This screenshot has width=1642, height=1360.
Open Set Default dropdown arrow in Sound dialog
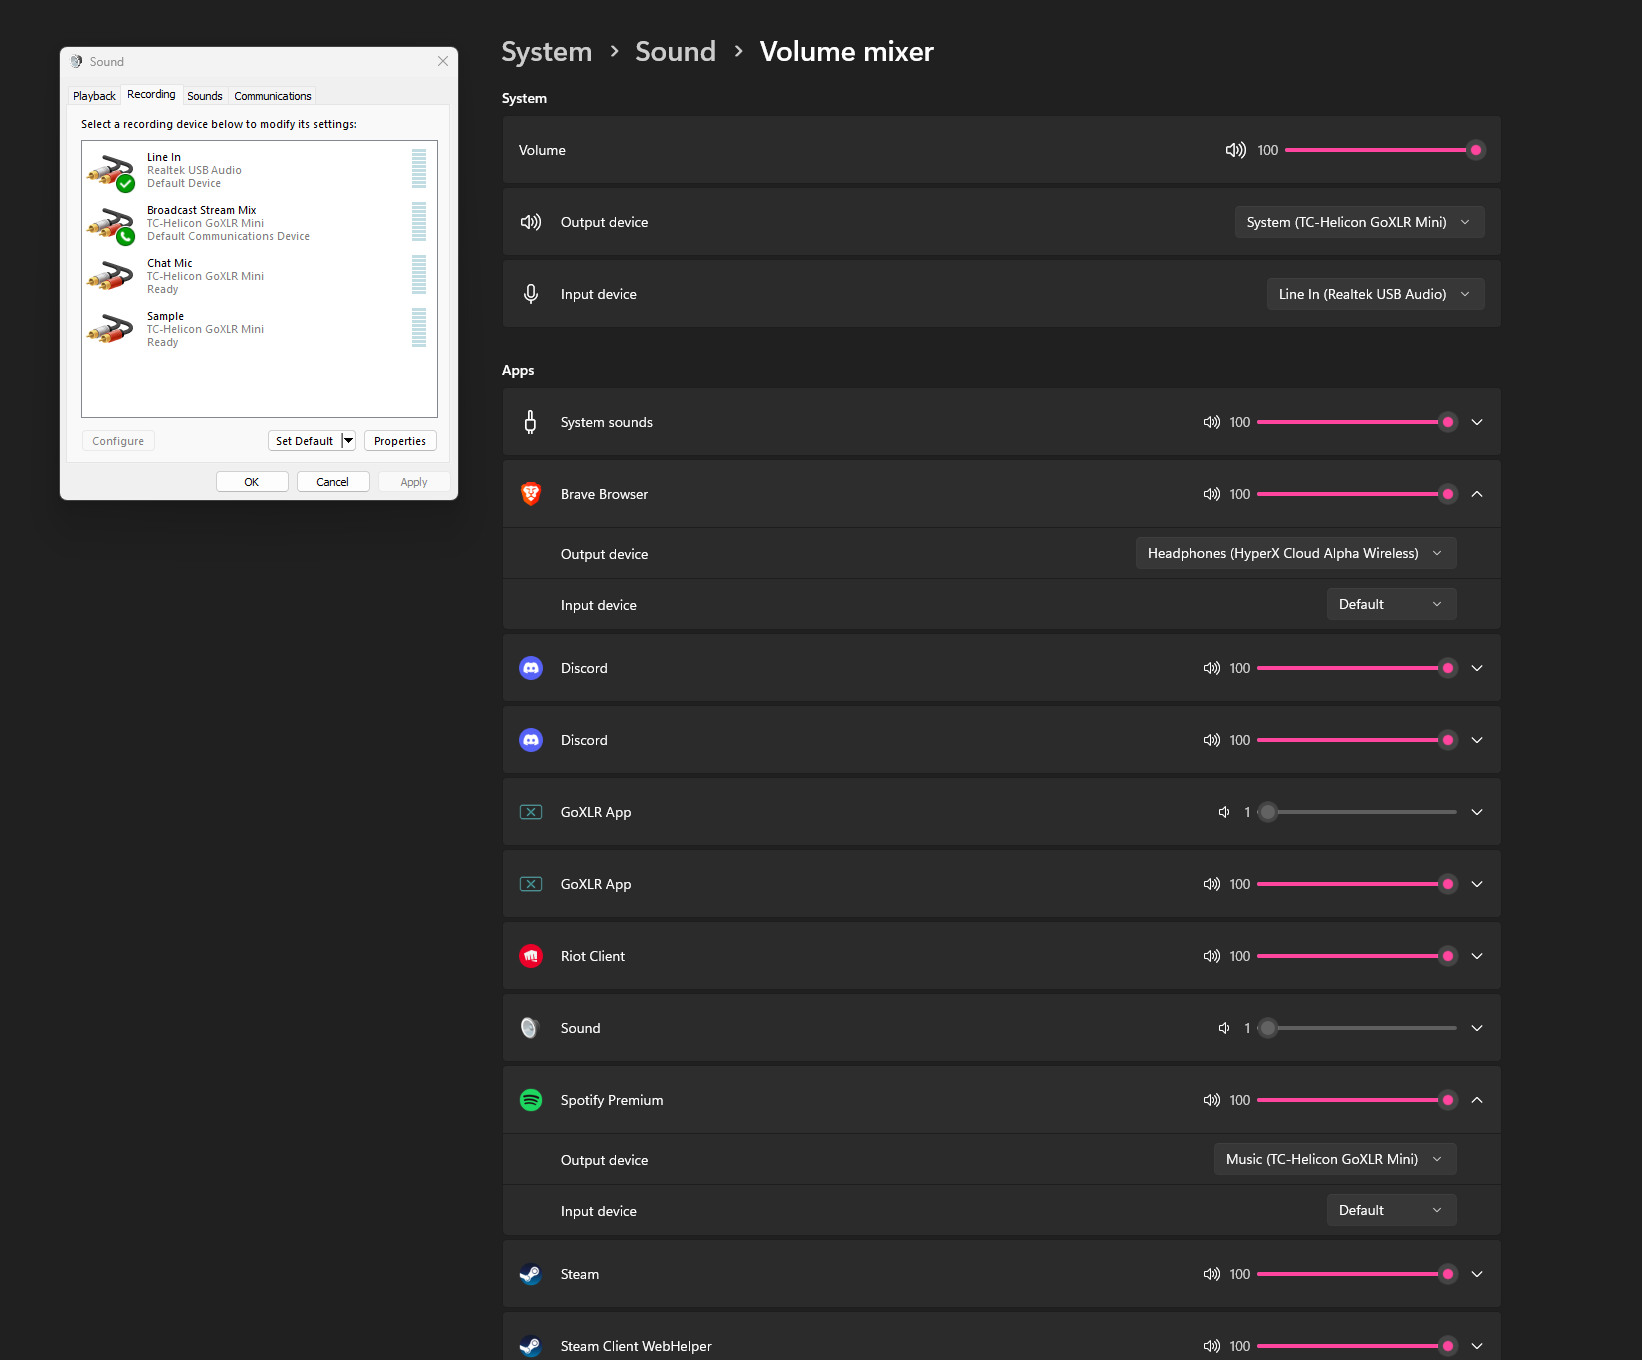click(x=348, y=441)
